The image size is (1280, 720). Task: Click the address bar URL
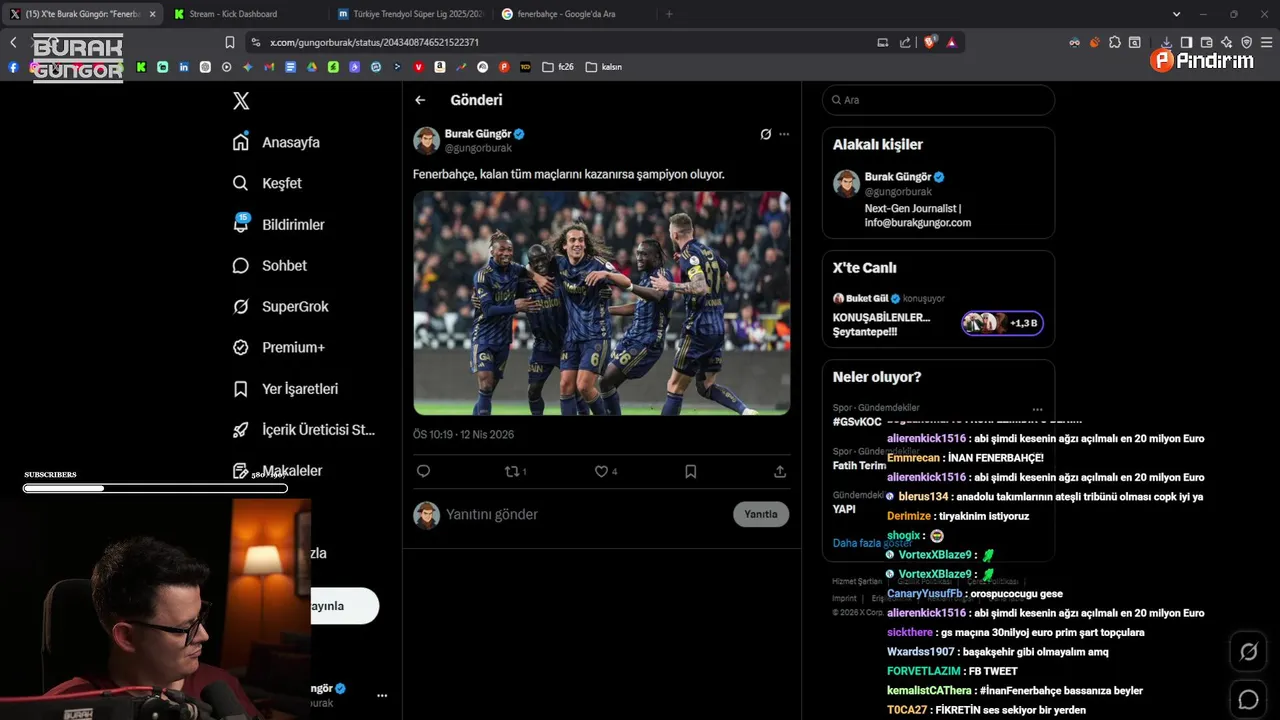coord(375,43)
